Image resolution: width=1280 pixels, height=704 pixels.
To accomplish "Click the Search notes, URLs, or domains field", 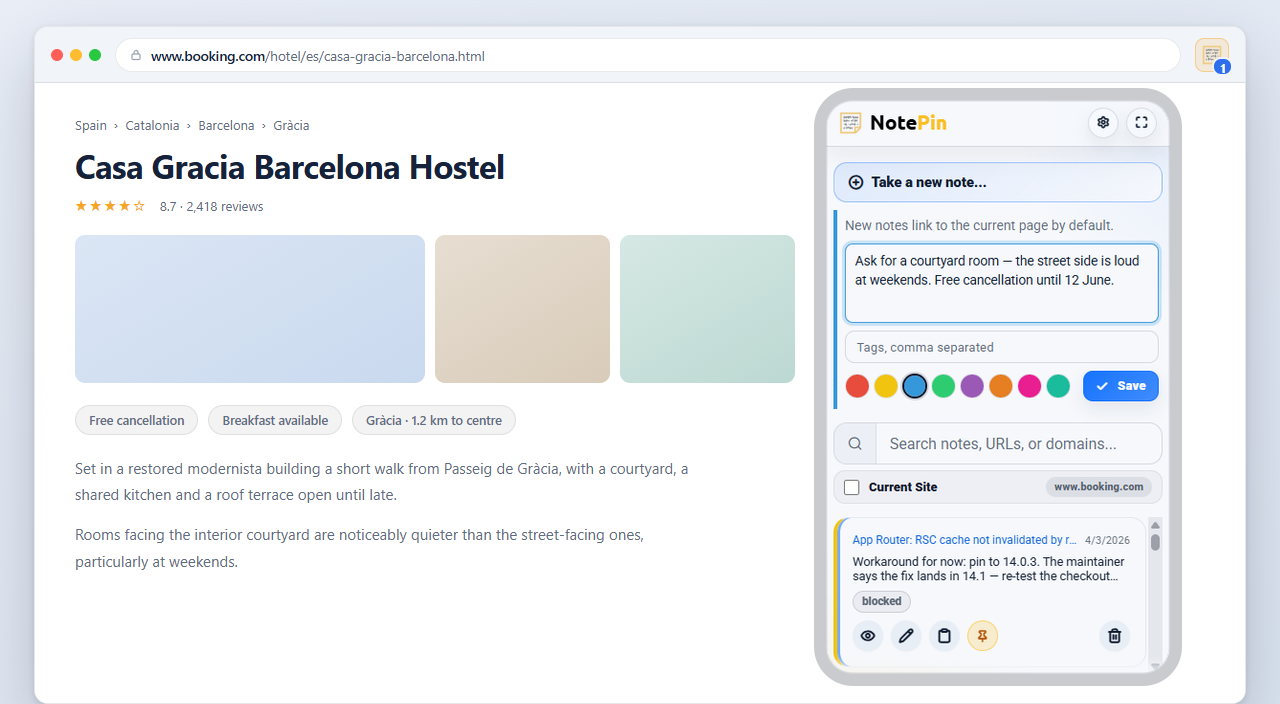I will (1018, 443).
